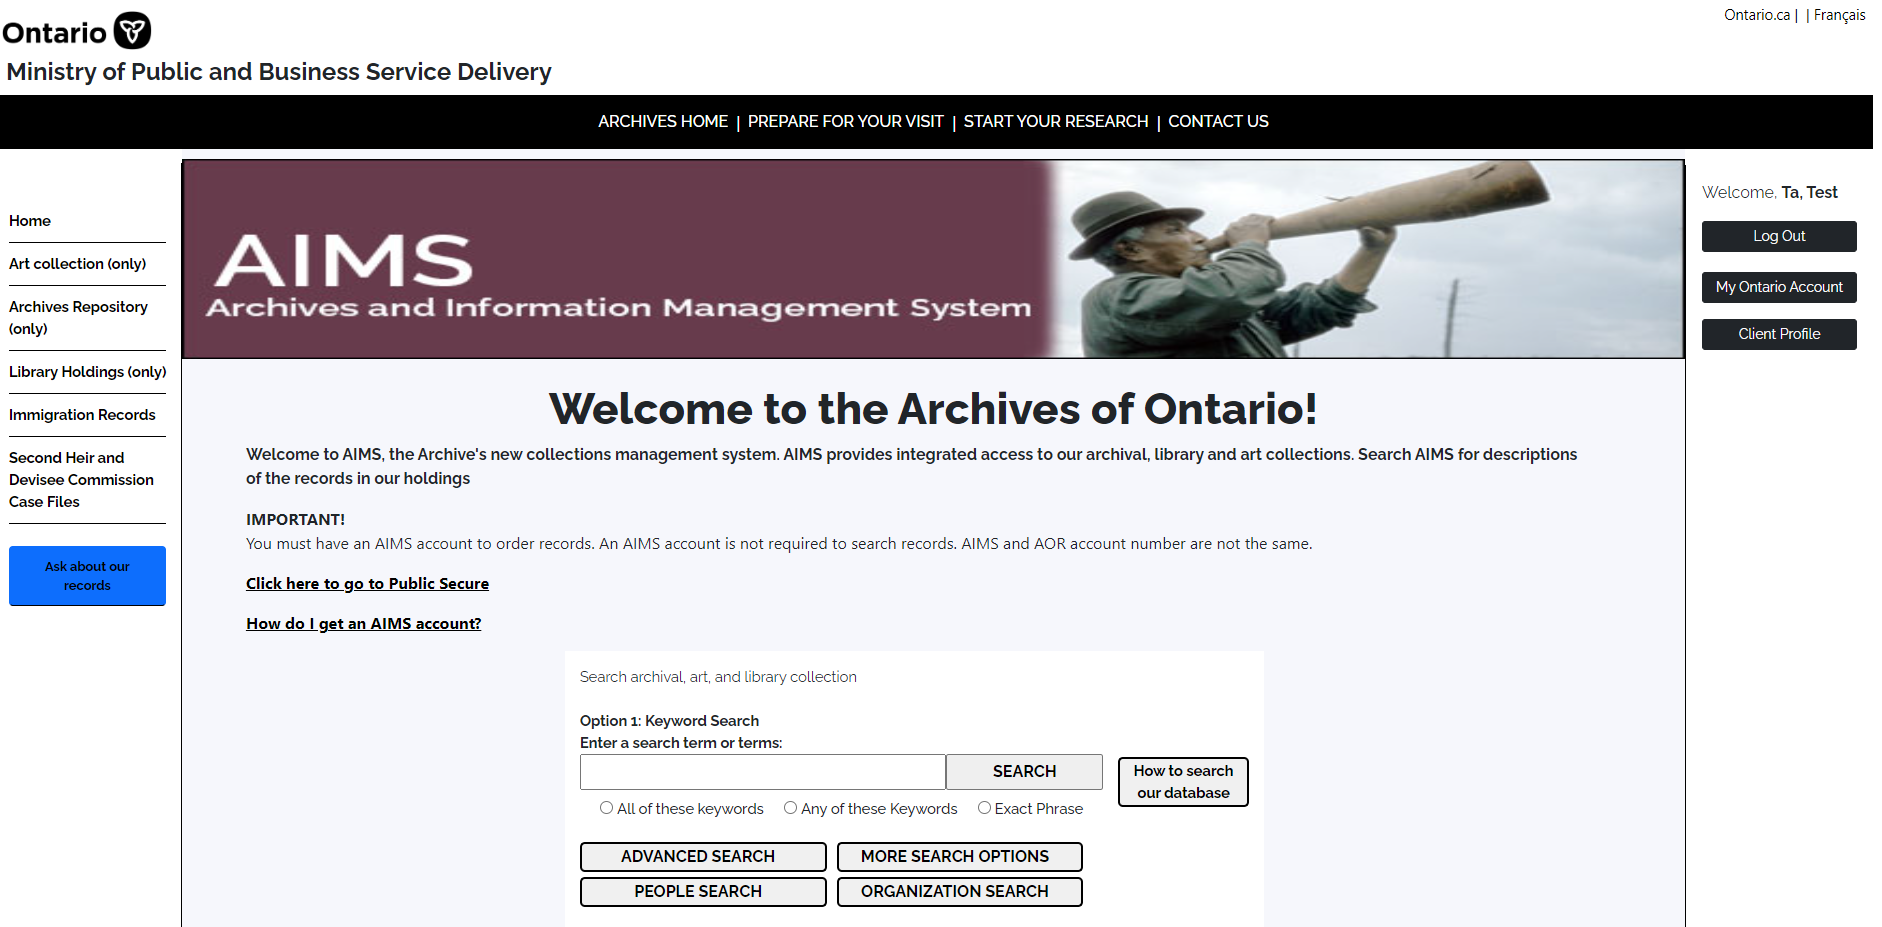The image size is (1882, 927).
Task: Open CONTACT US page
Action: [x=1218, y=121]
